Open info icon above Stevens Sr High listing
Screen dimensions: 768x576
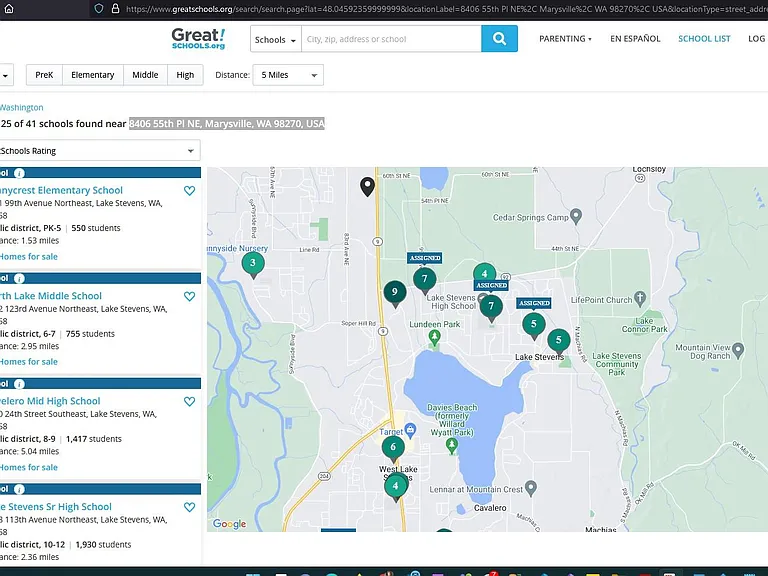coord(19,489)
